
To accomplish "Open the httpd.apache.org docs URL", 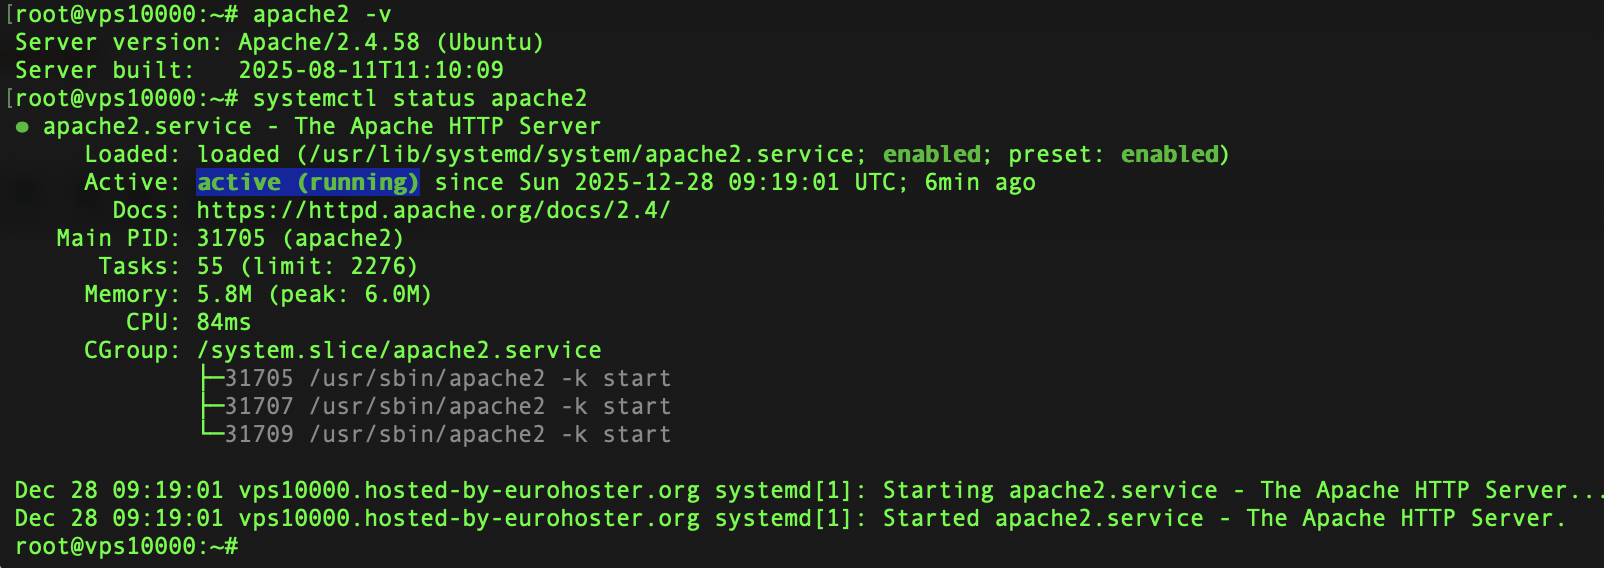I will (433, 211).
